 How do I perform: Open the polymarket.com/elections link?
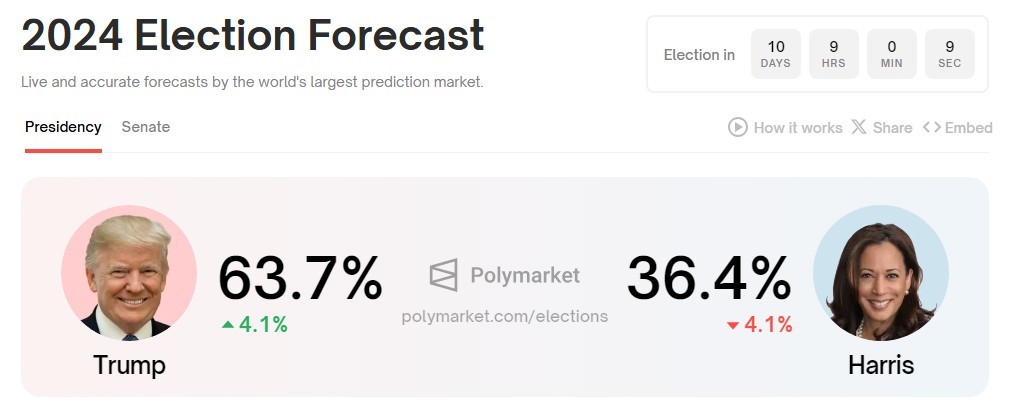(504, 316)
